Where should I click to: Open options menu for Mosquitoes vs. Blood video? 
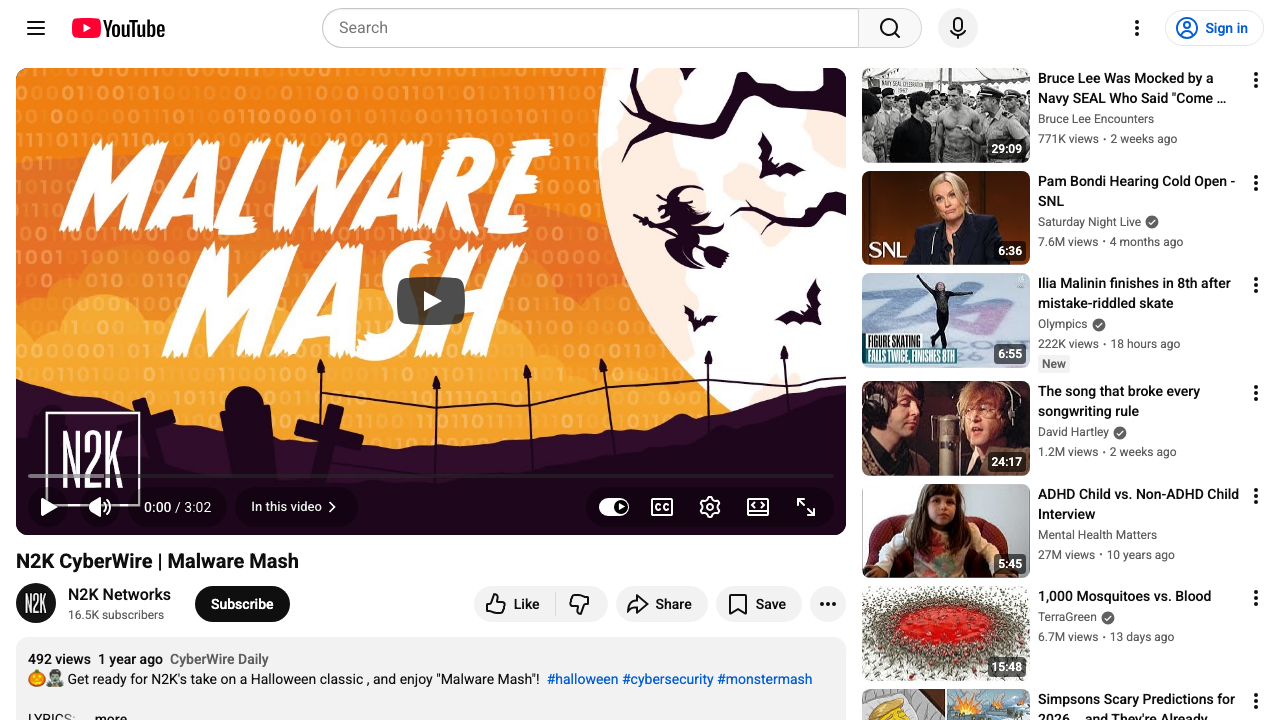(x=1256, y=598)
